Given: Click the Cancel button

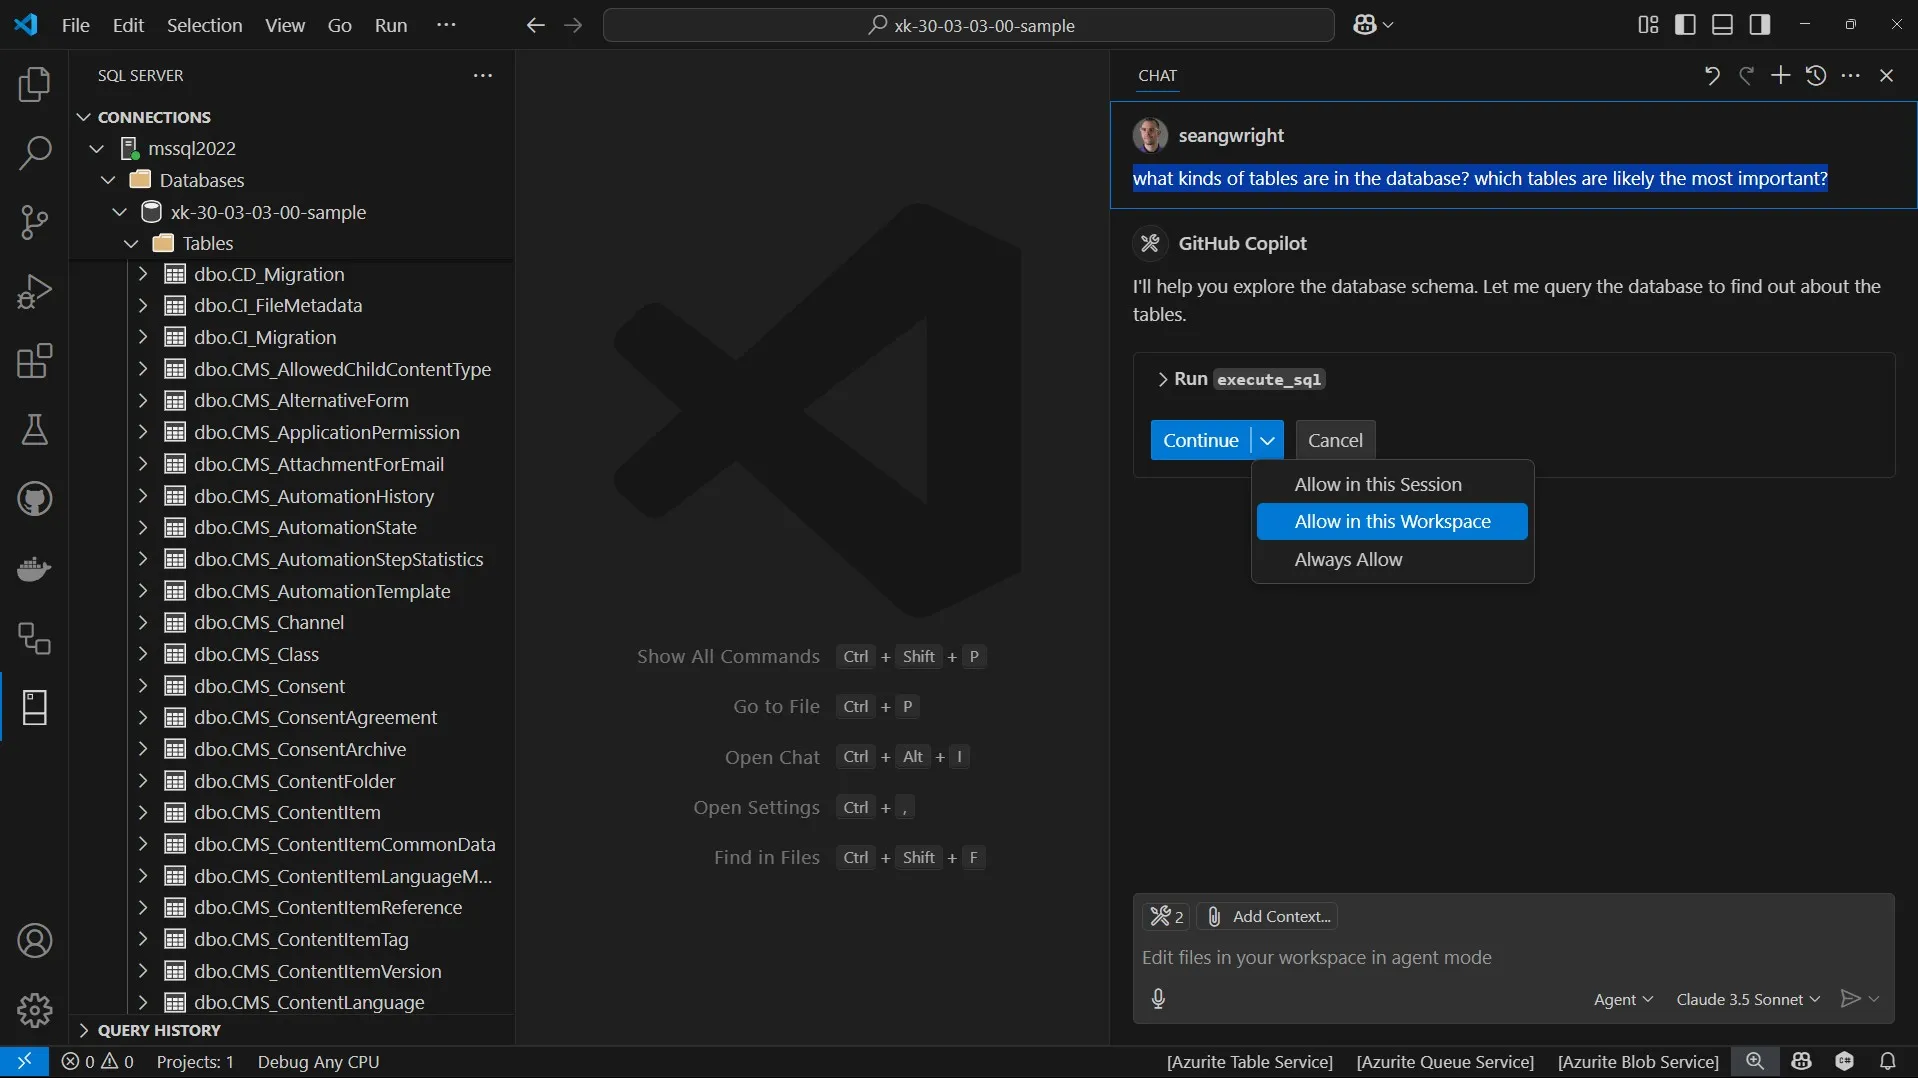Looking at the screenshot, I should pos(1335,441).
